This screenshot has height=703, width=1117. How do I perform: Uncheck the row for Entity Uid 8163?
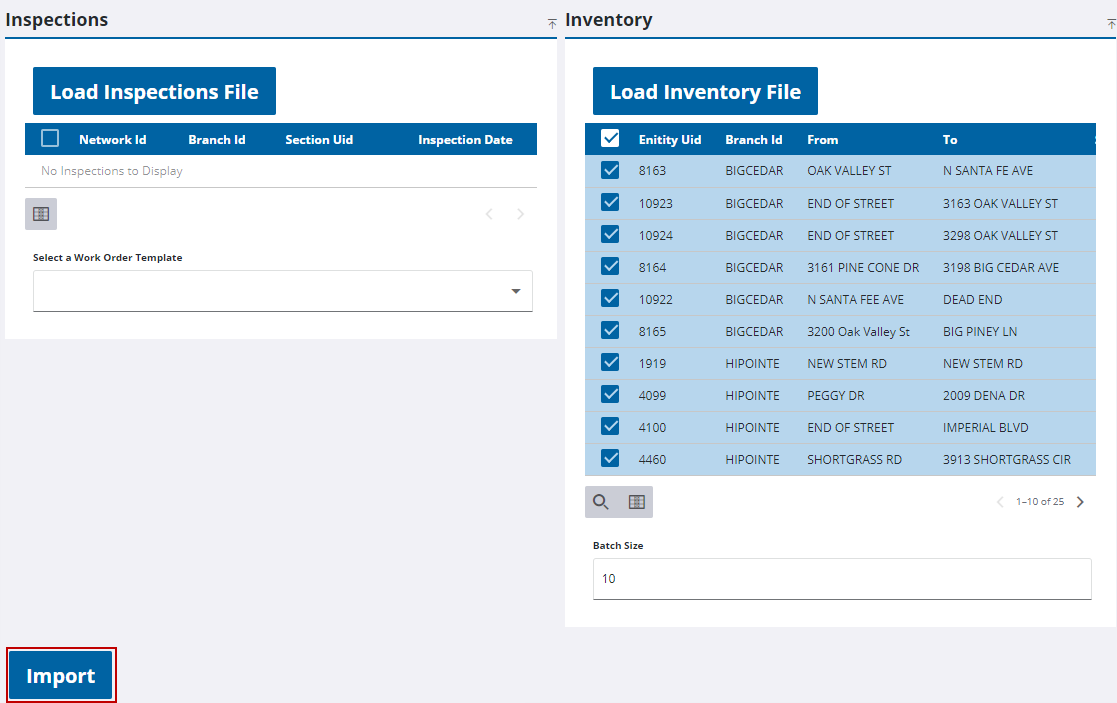(x=610, y=171)
